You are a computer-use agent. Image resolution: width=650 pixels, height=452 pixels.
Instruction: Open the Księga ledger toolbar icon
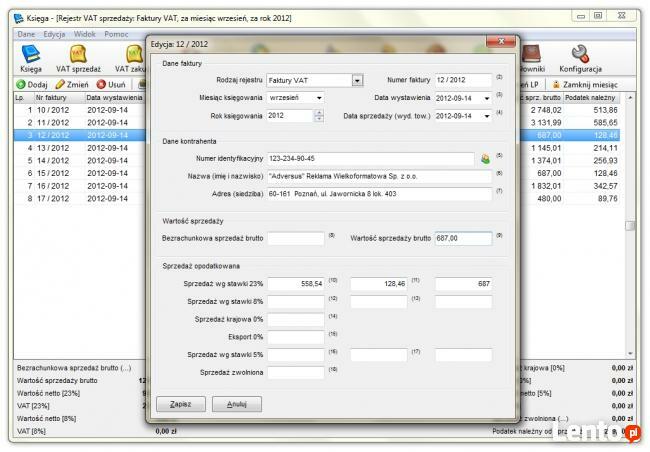click(31, 54)
